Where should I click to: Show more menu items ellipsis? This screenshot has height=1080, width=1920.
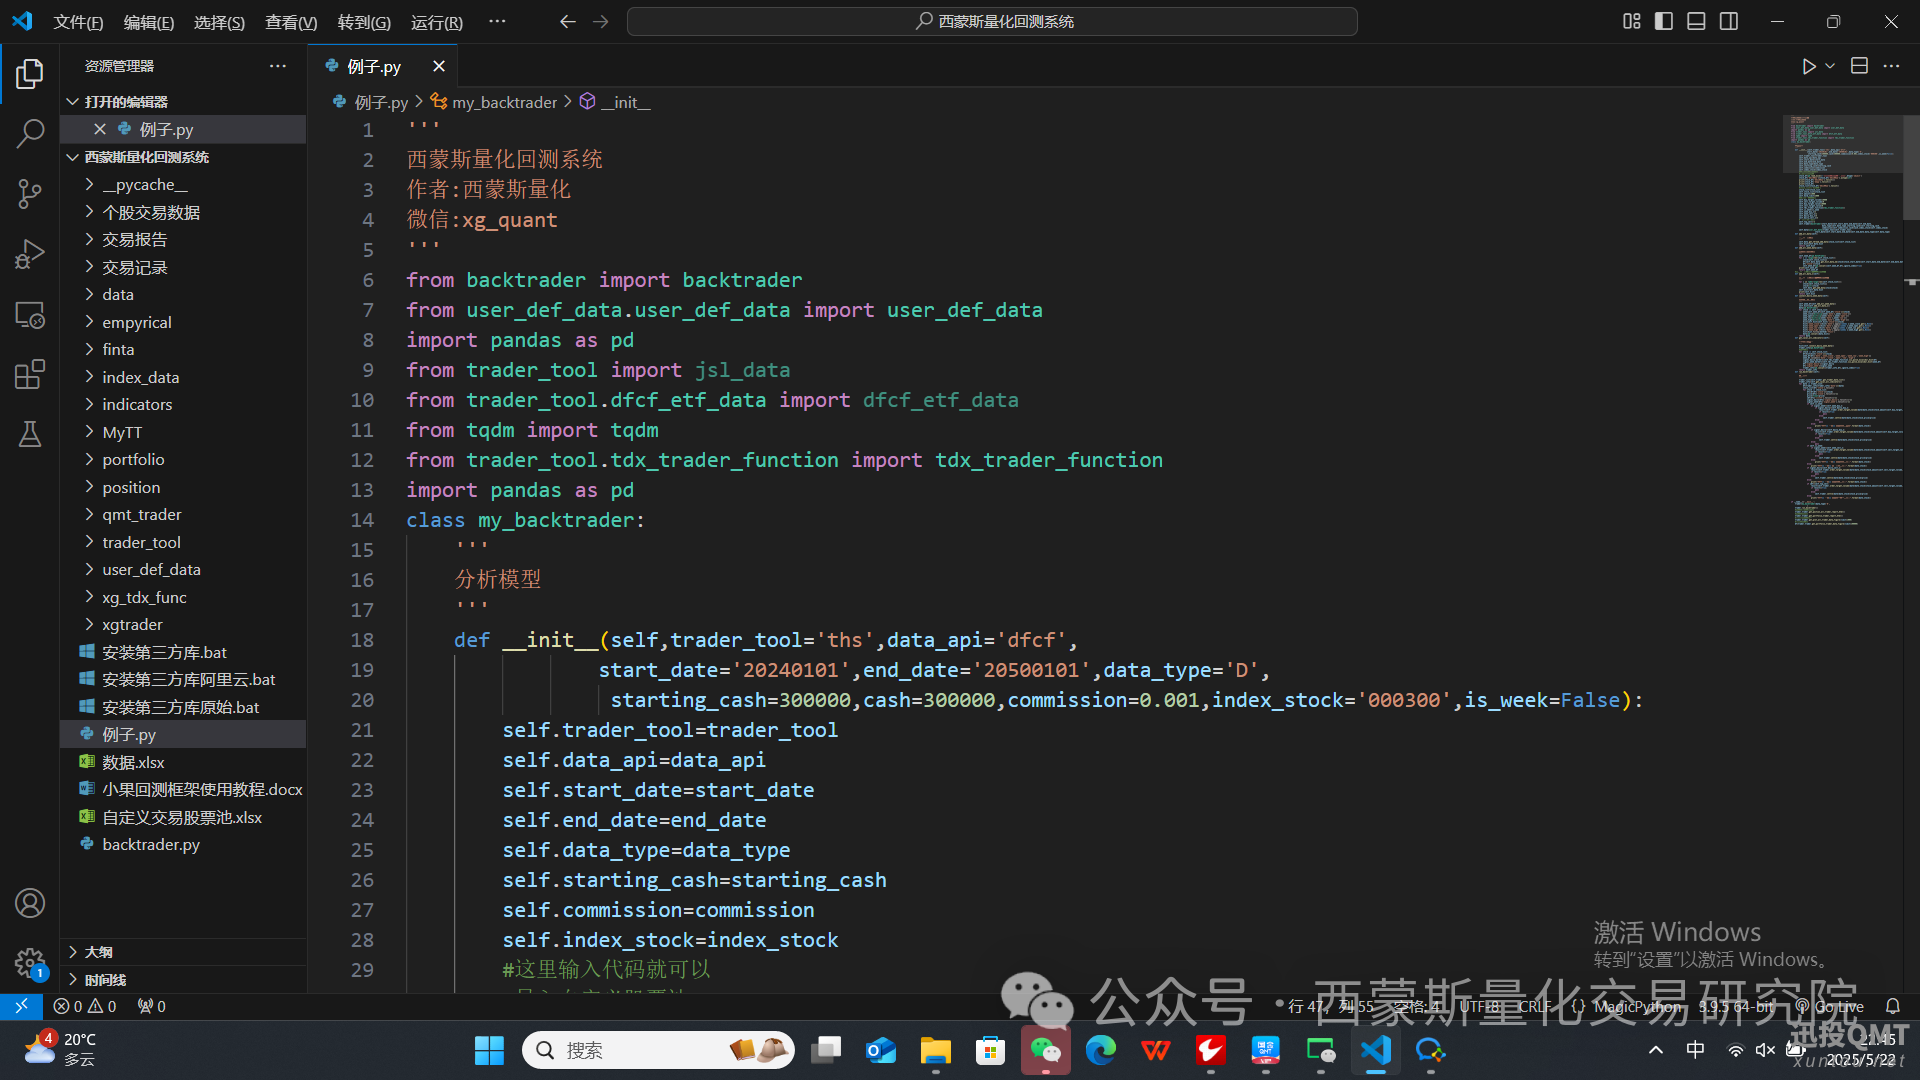[x=497, y=21]
